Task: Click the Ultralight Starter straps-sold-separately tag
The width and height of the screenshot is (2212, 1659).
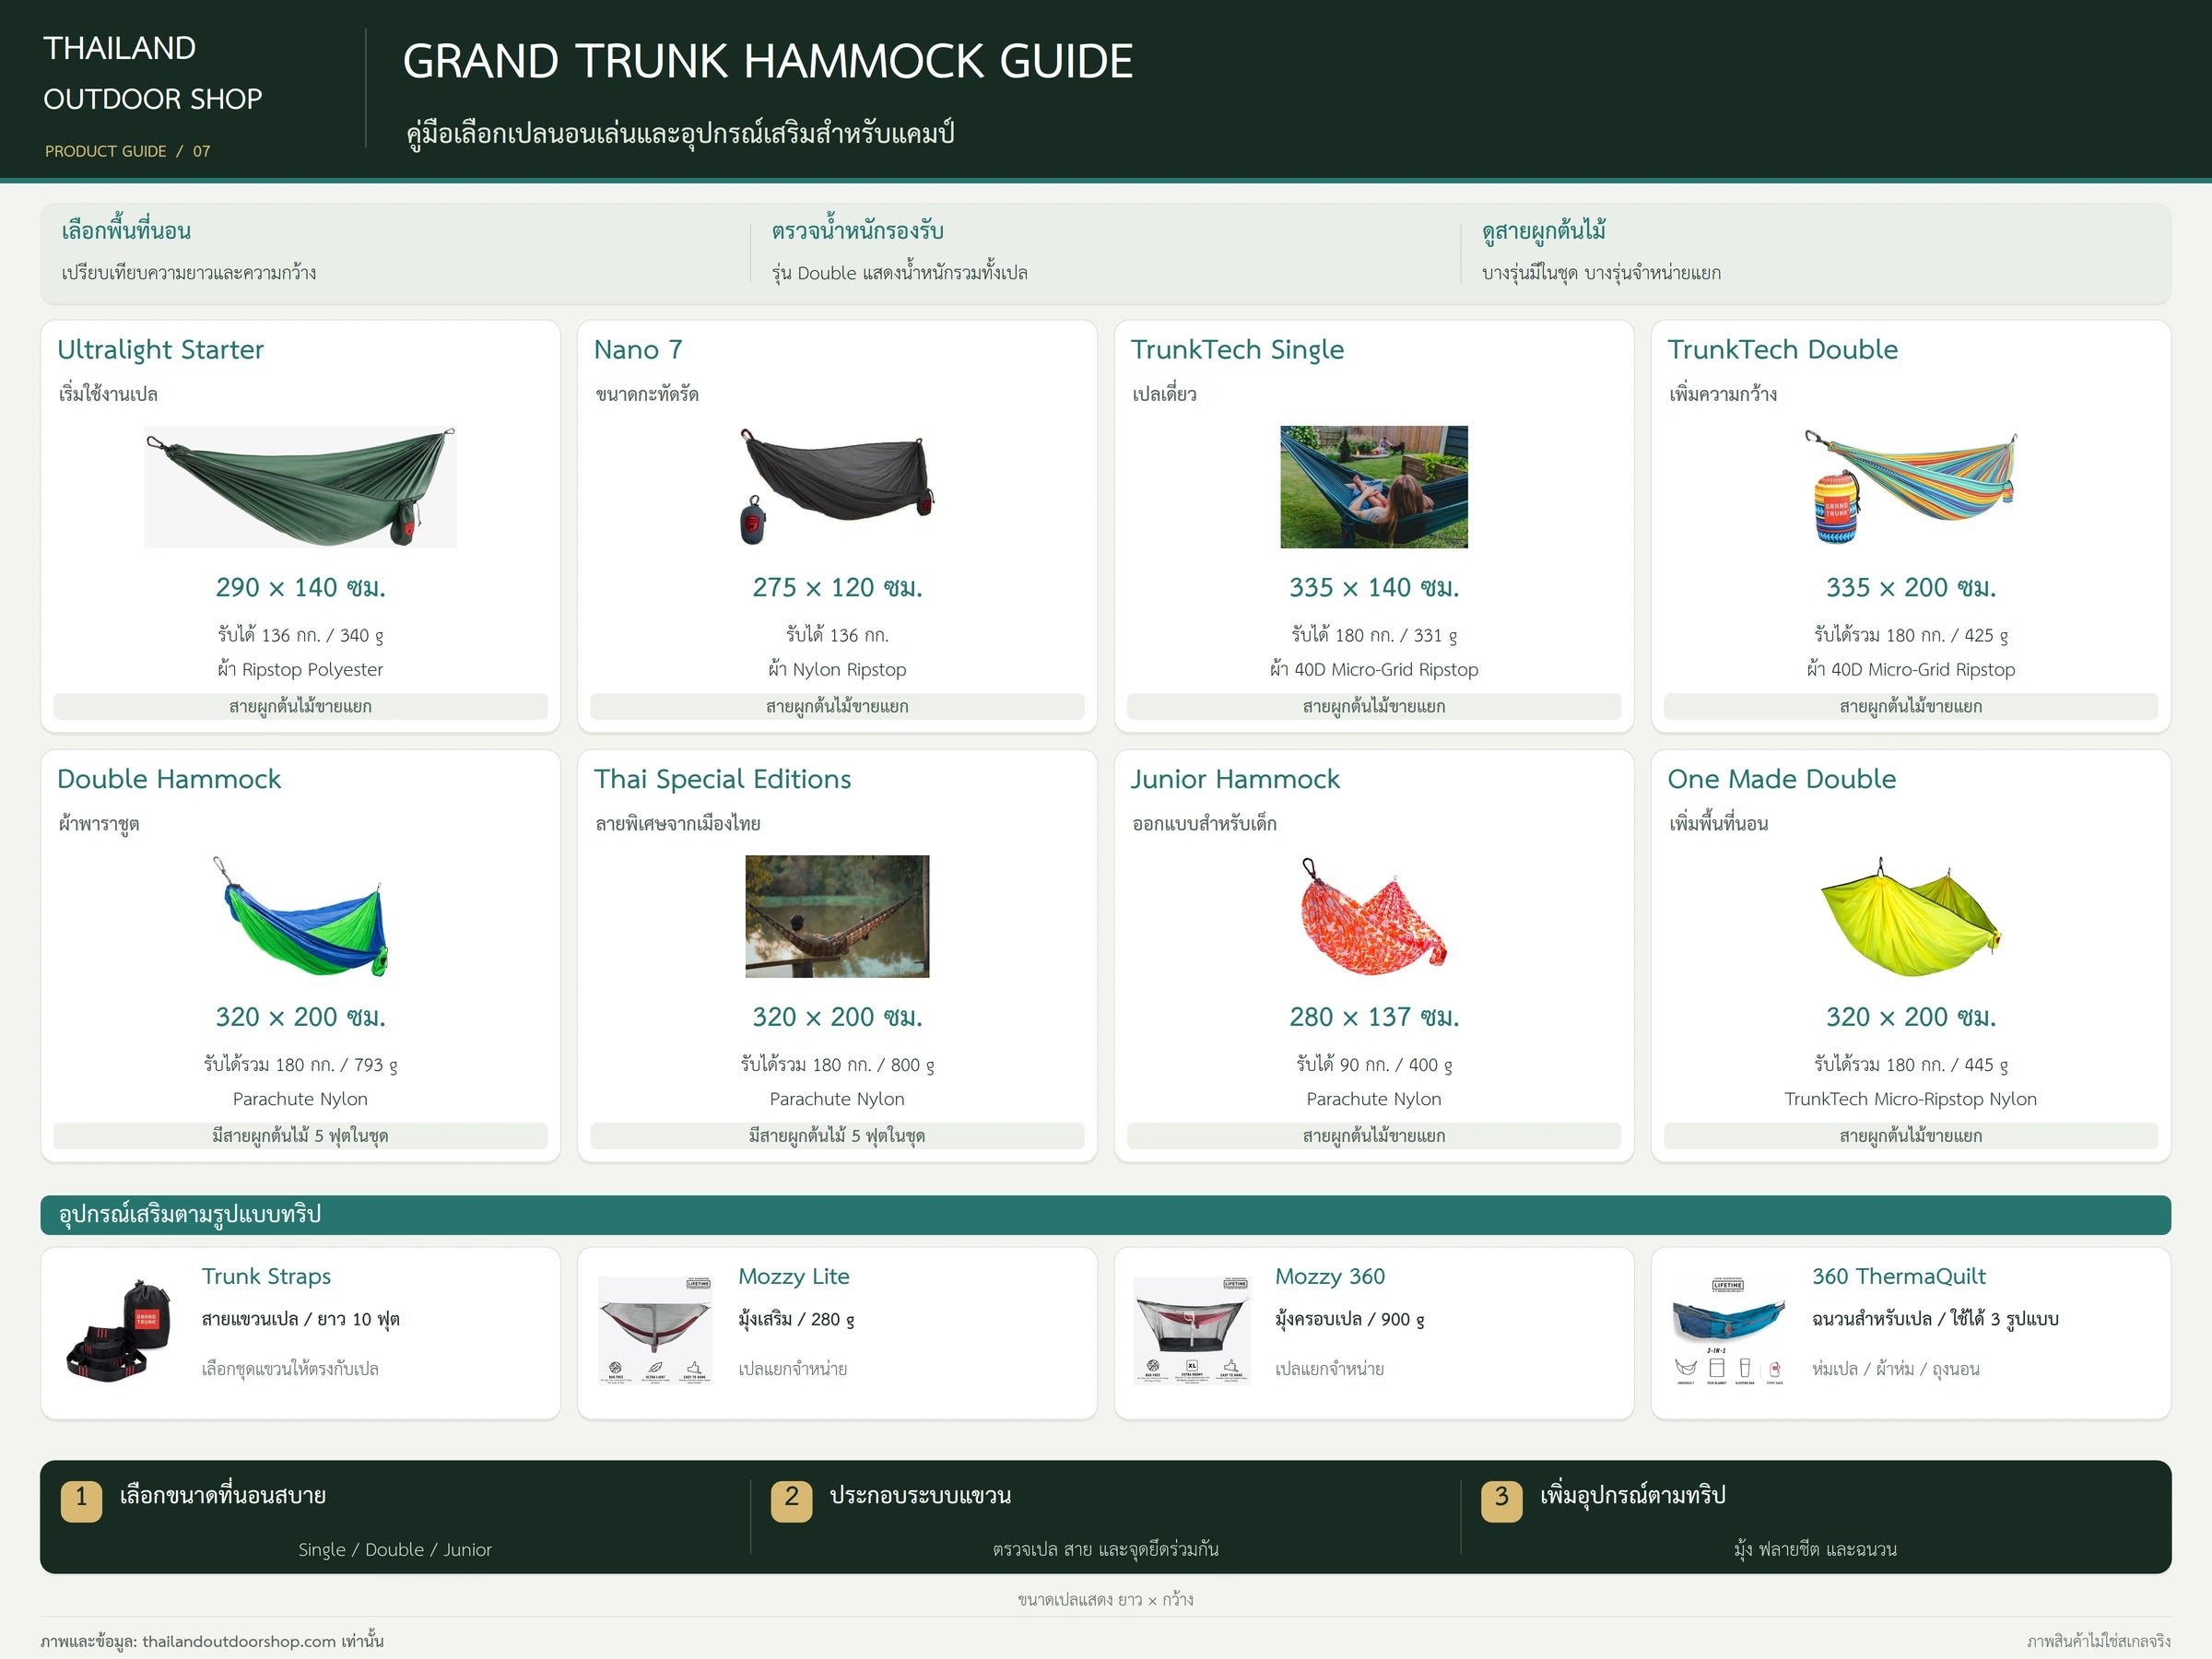Action: [300, 706]
